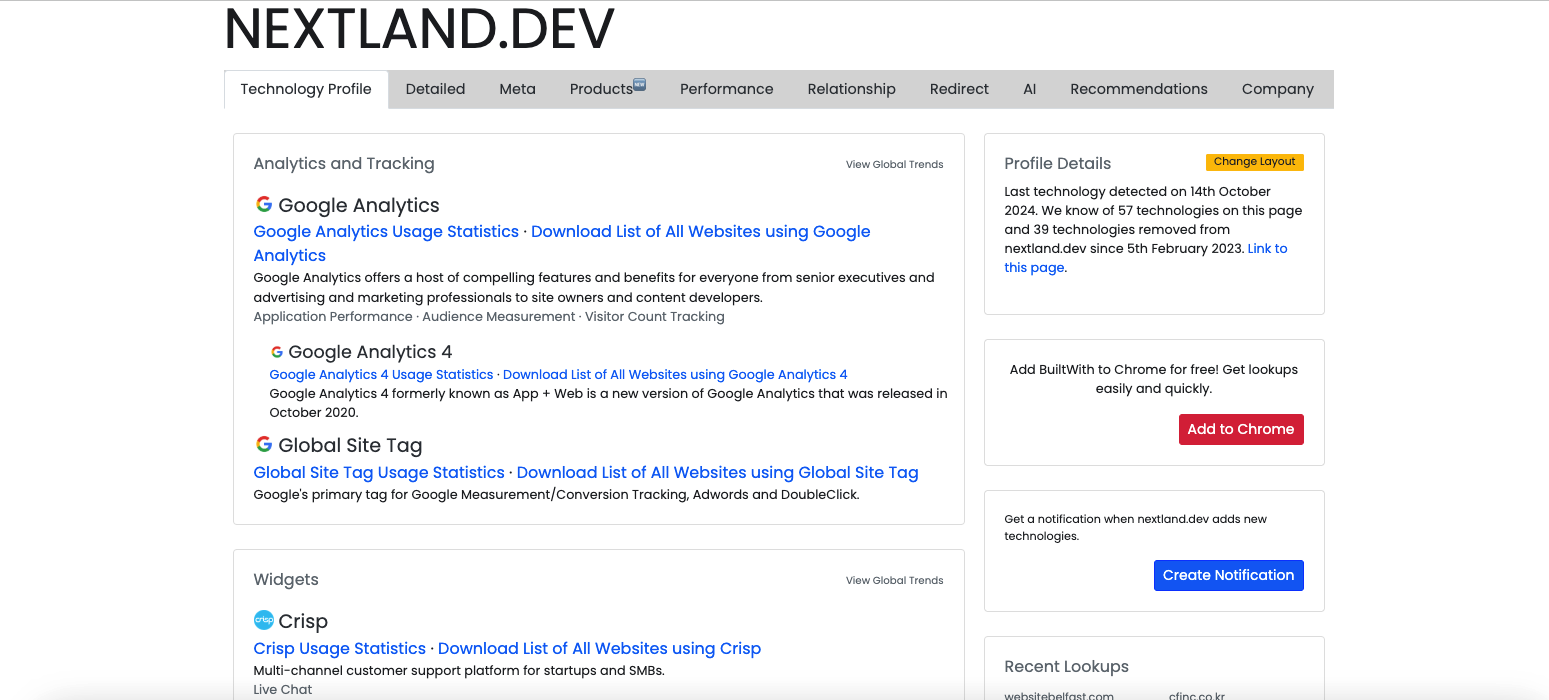Viewport: 1549px width, 700px height.
Task: Click the Link to this page link
Action: 1146,258
